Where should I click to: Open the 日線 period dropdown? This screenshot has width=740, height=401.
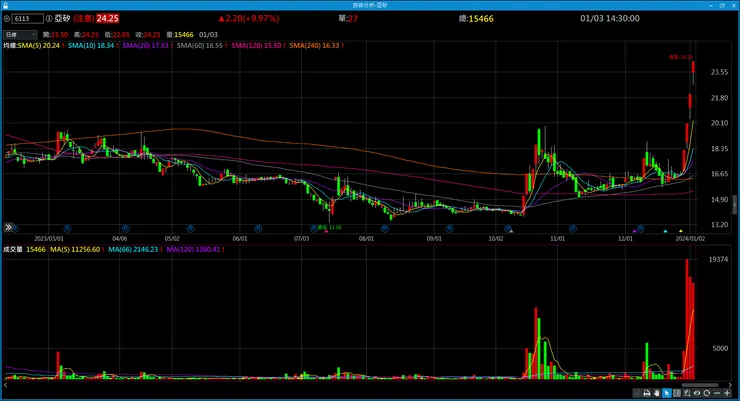pyautogui.click(x=20, y=35)
